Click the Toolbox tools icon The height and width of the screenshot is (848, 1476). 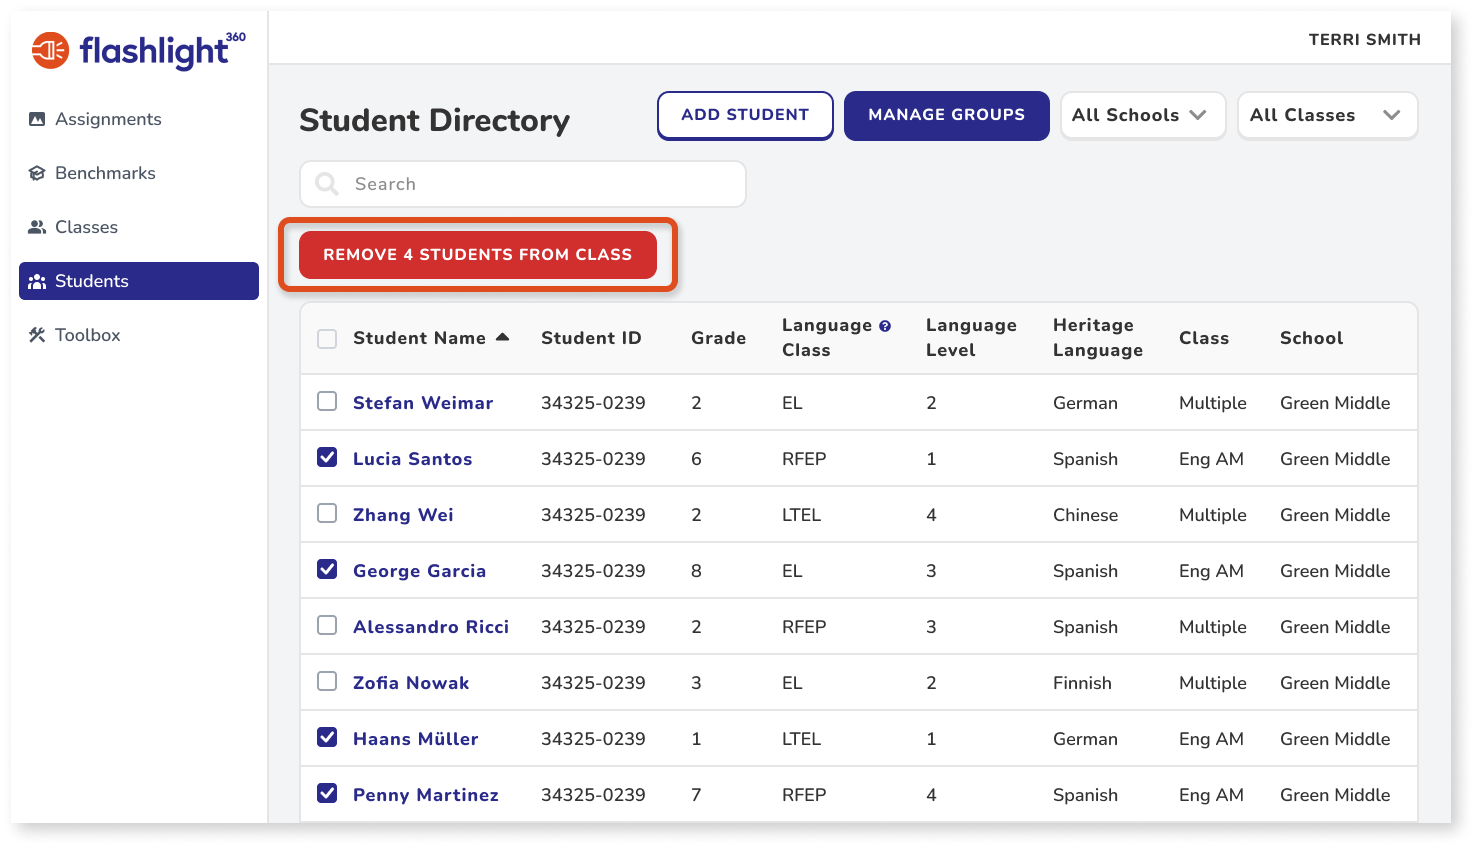coord(37,335)
